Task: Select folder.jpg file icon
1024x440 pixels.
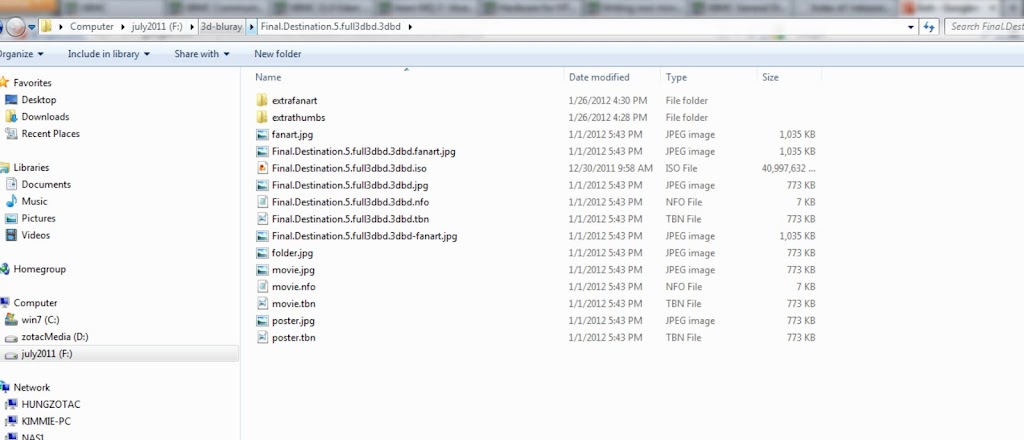Action: click(x=262, y=253)
